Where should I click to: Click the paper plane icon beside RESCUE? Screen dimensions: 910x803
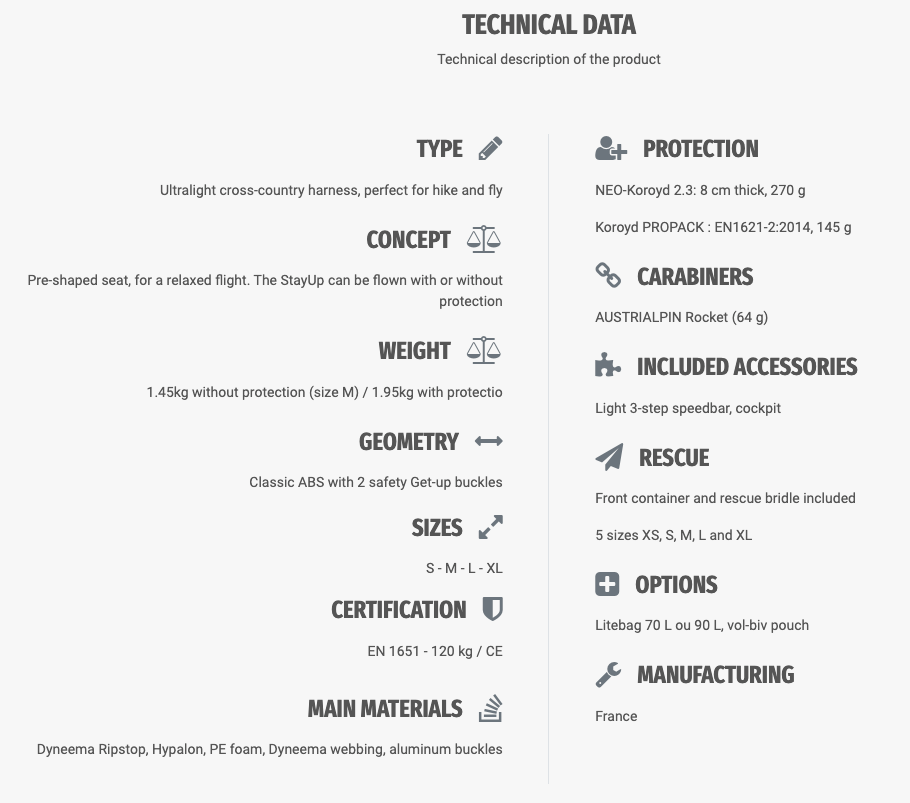click(x=609, y=457)
